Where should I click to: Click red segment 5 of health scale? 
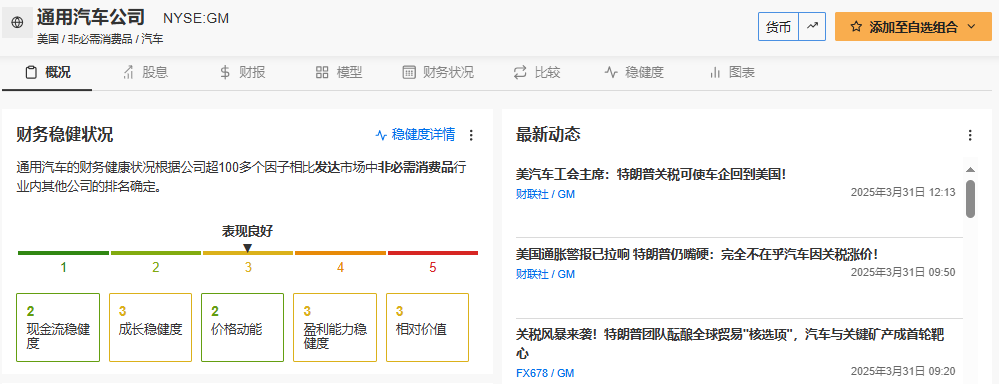click(x=433, y=253)
